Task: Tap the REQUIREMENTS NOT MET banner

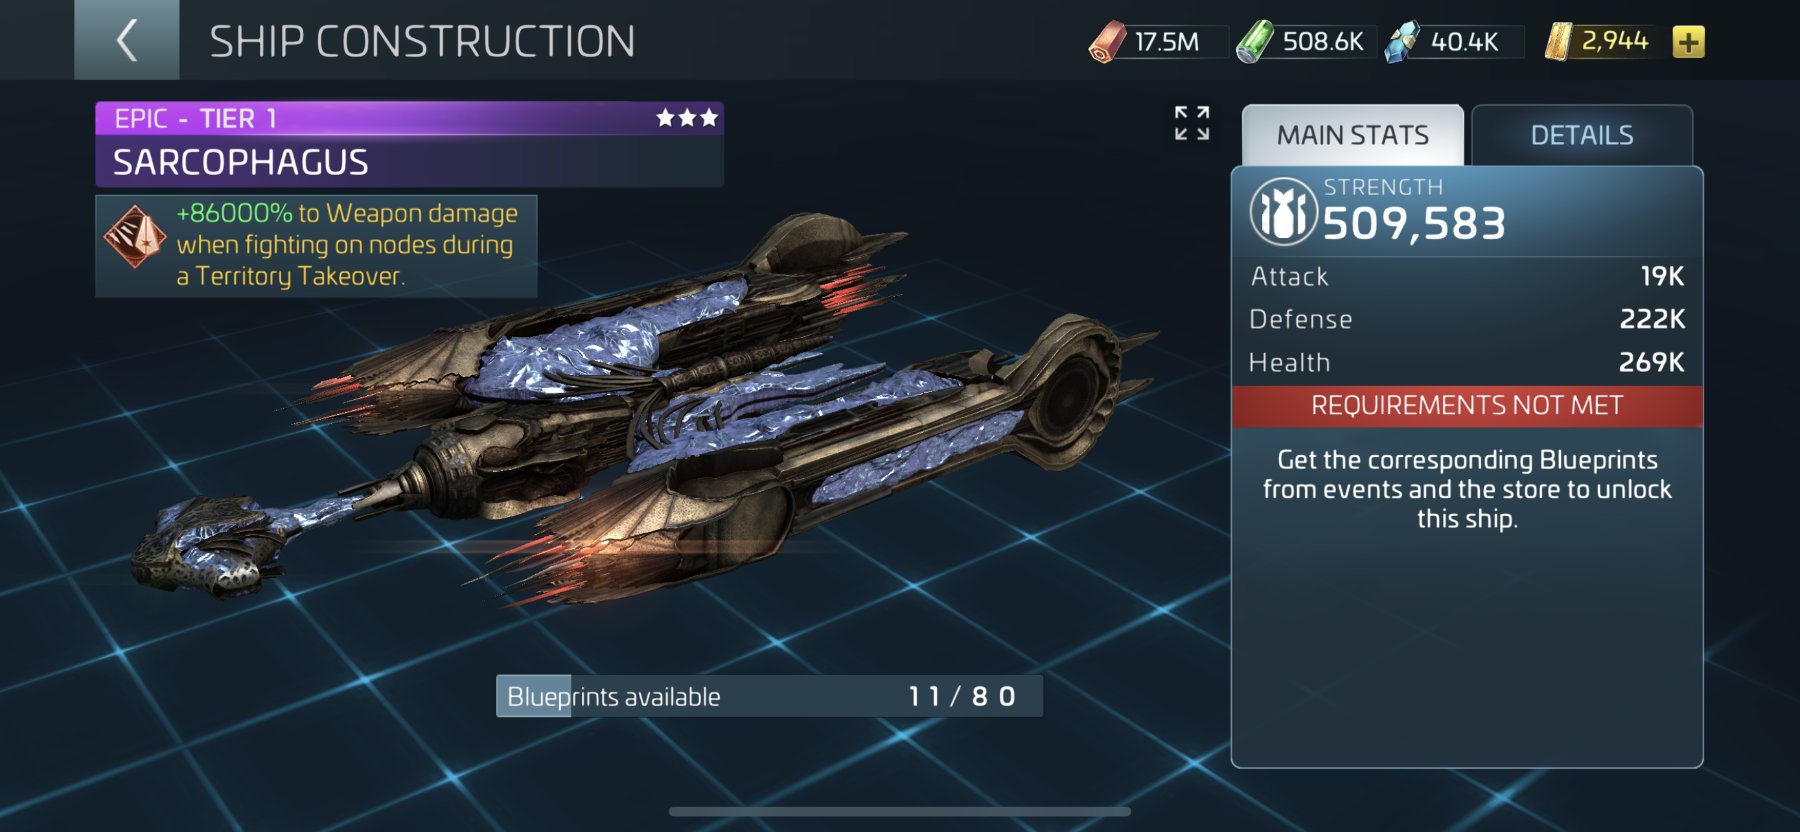Action: tap(1467, 406)
